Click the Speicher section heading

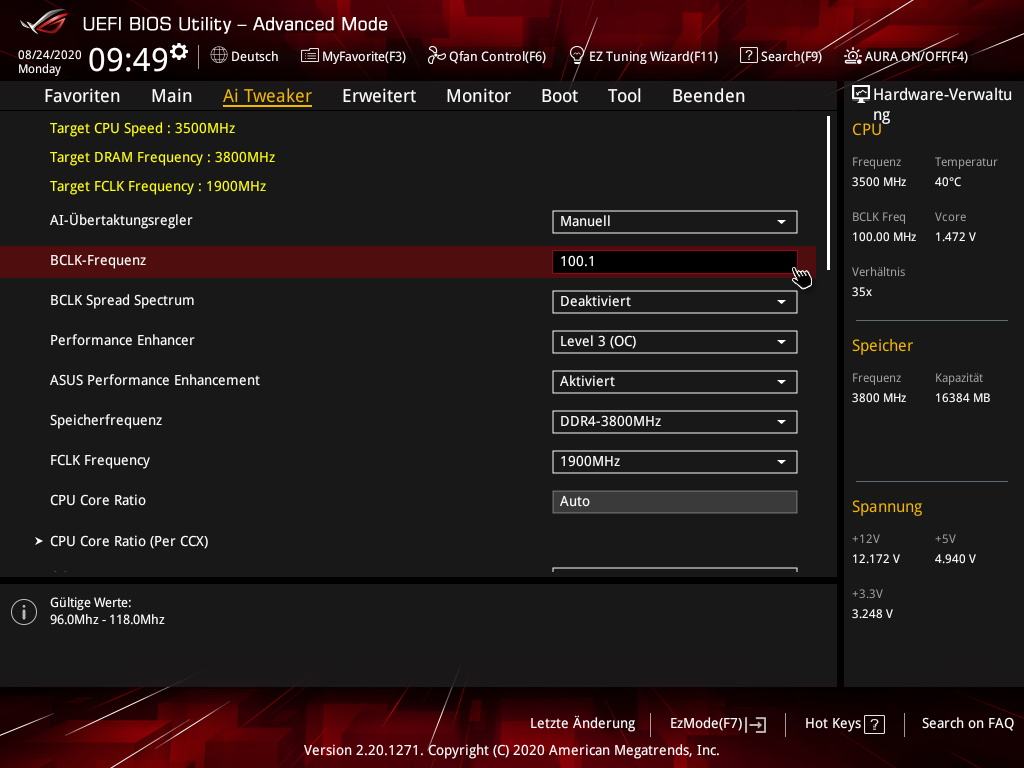pyautogui.click(x=882, y=345)
